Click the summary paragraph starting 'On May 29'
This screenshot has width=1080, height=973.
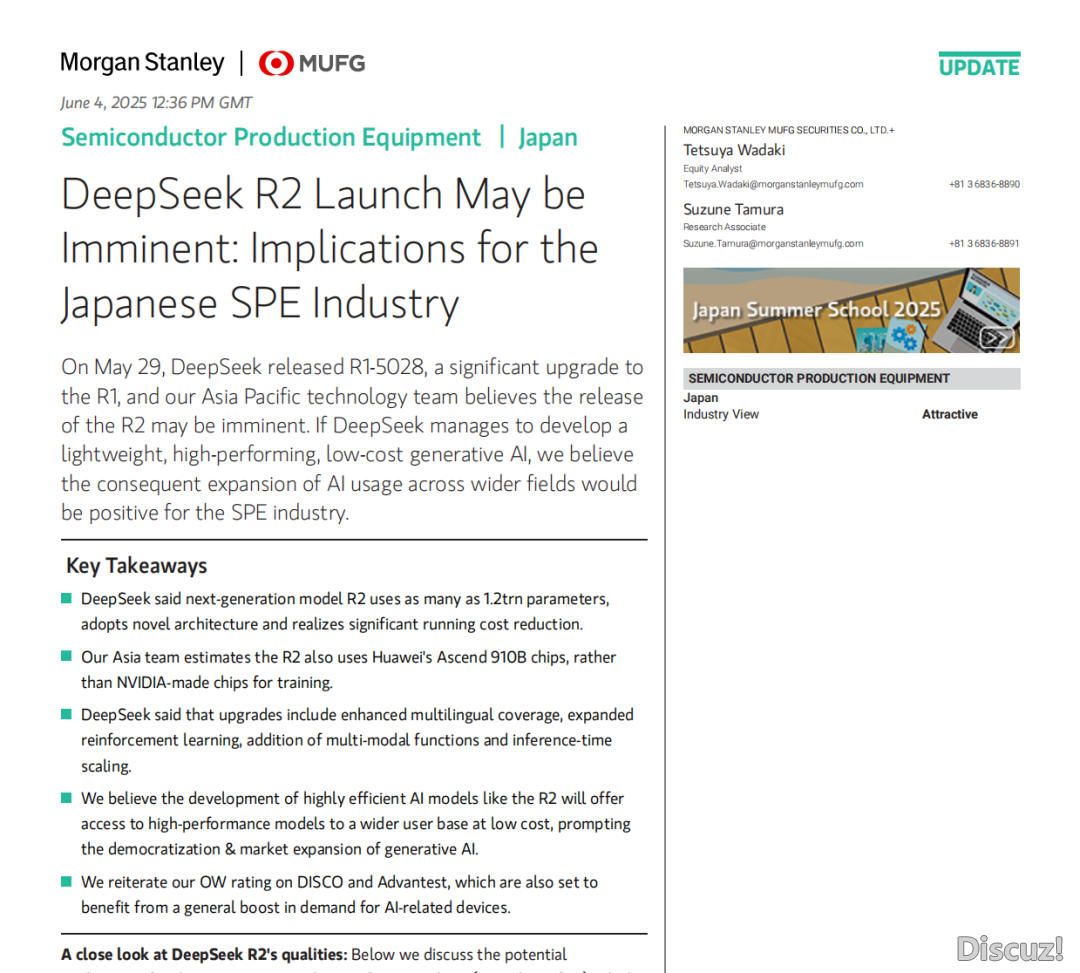[x=352, y=439]
